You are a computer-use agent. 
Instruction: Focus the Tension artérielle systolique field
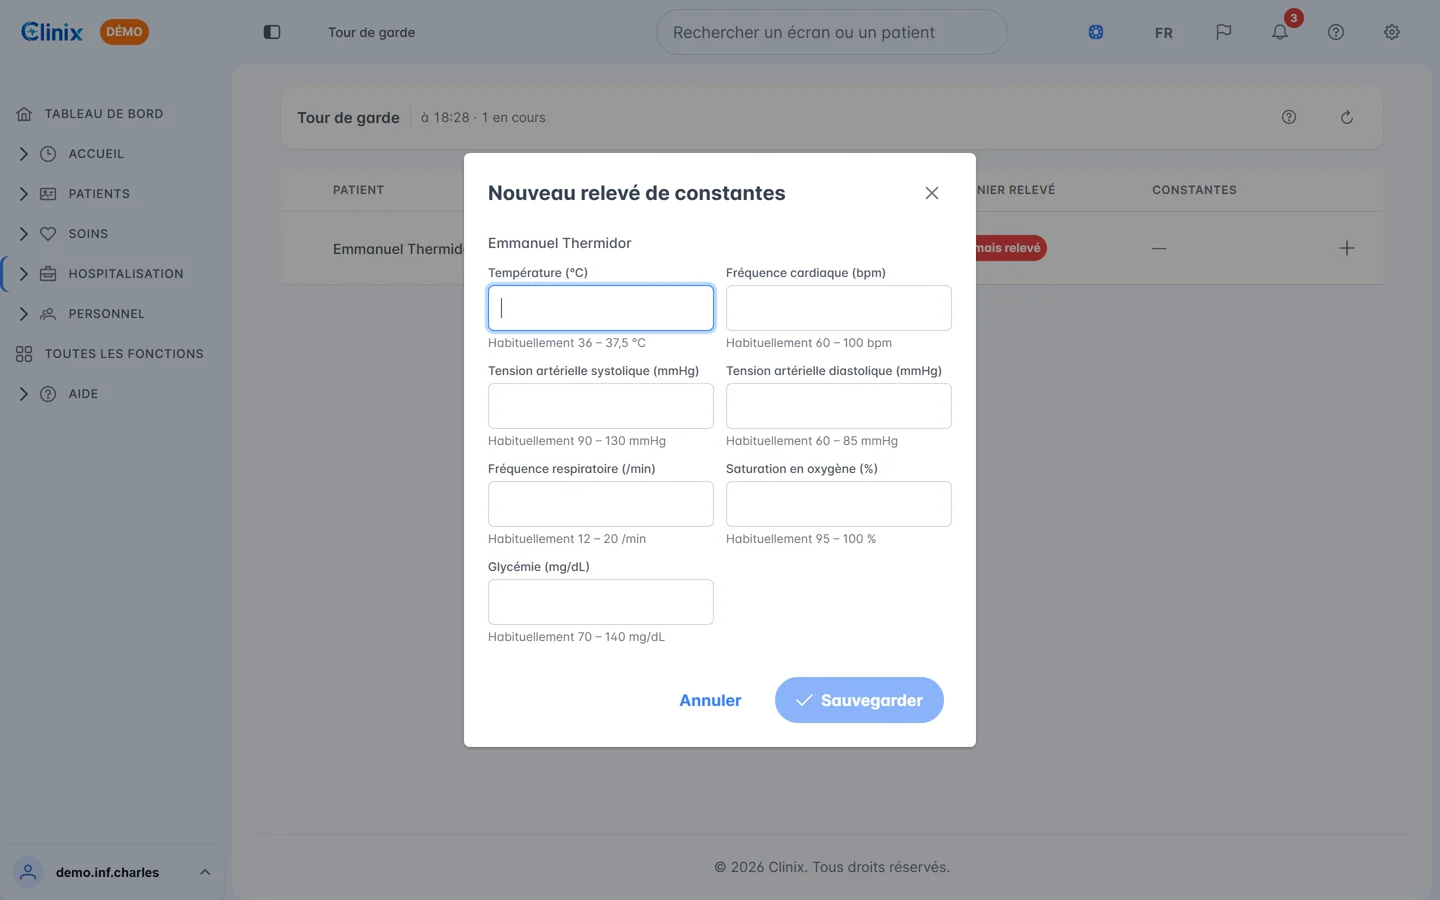pyautogui.click(x=601, y=406)
